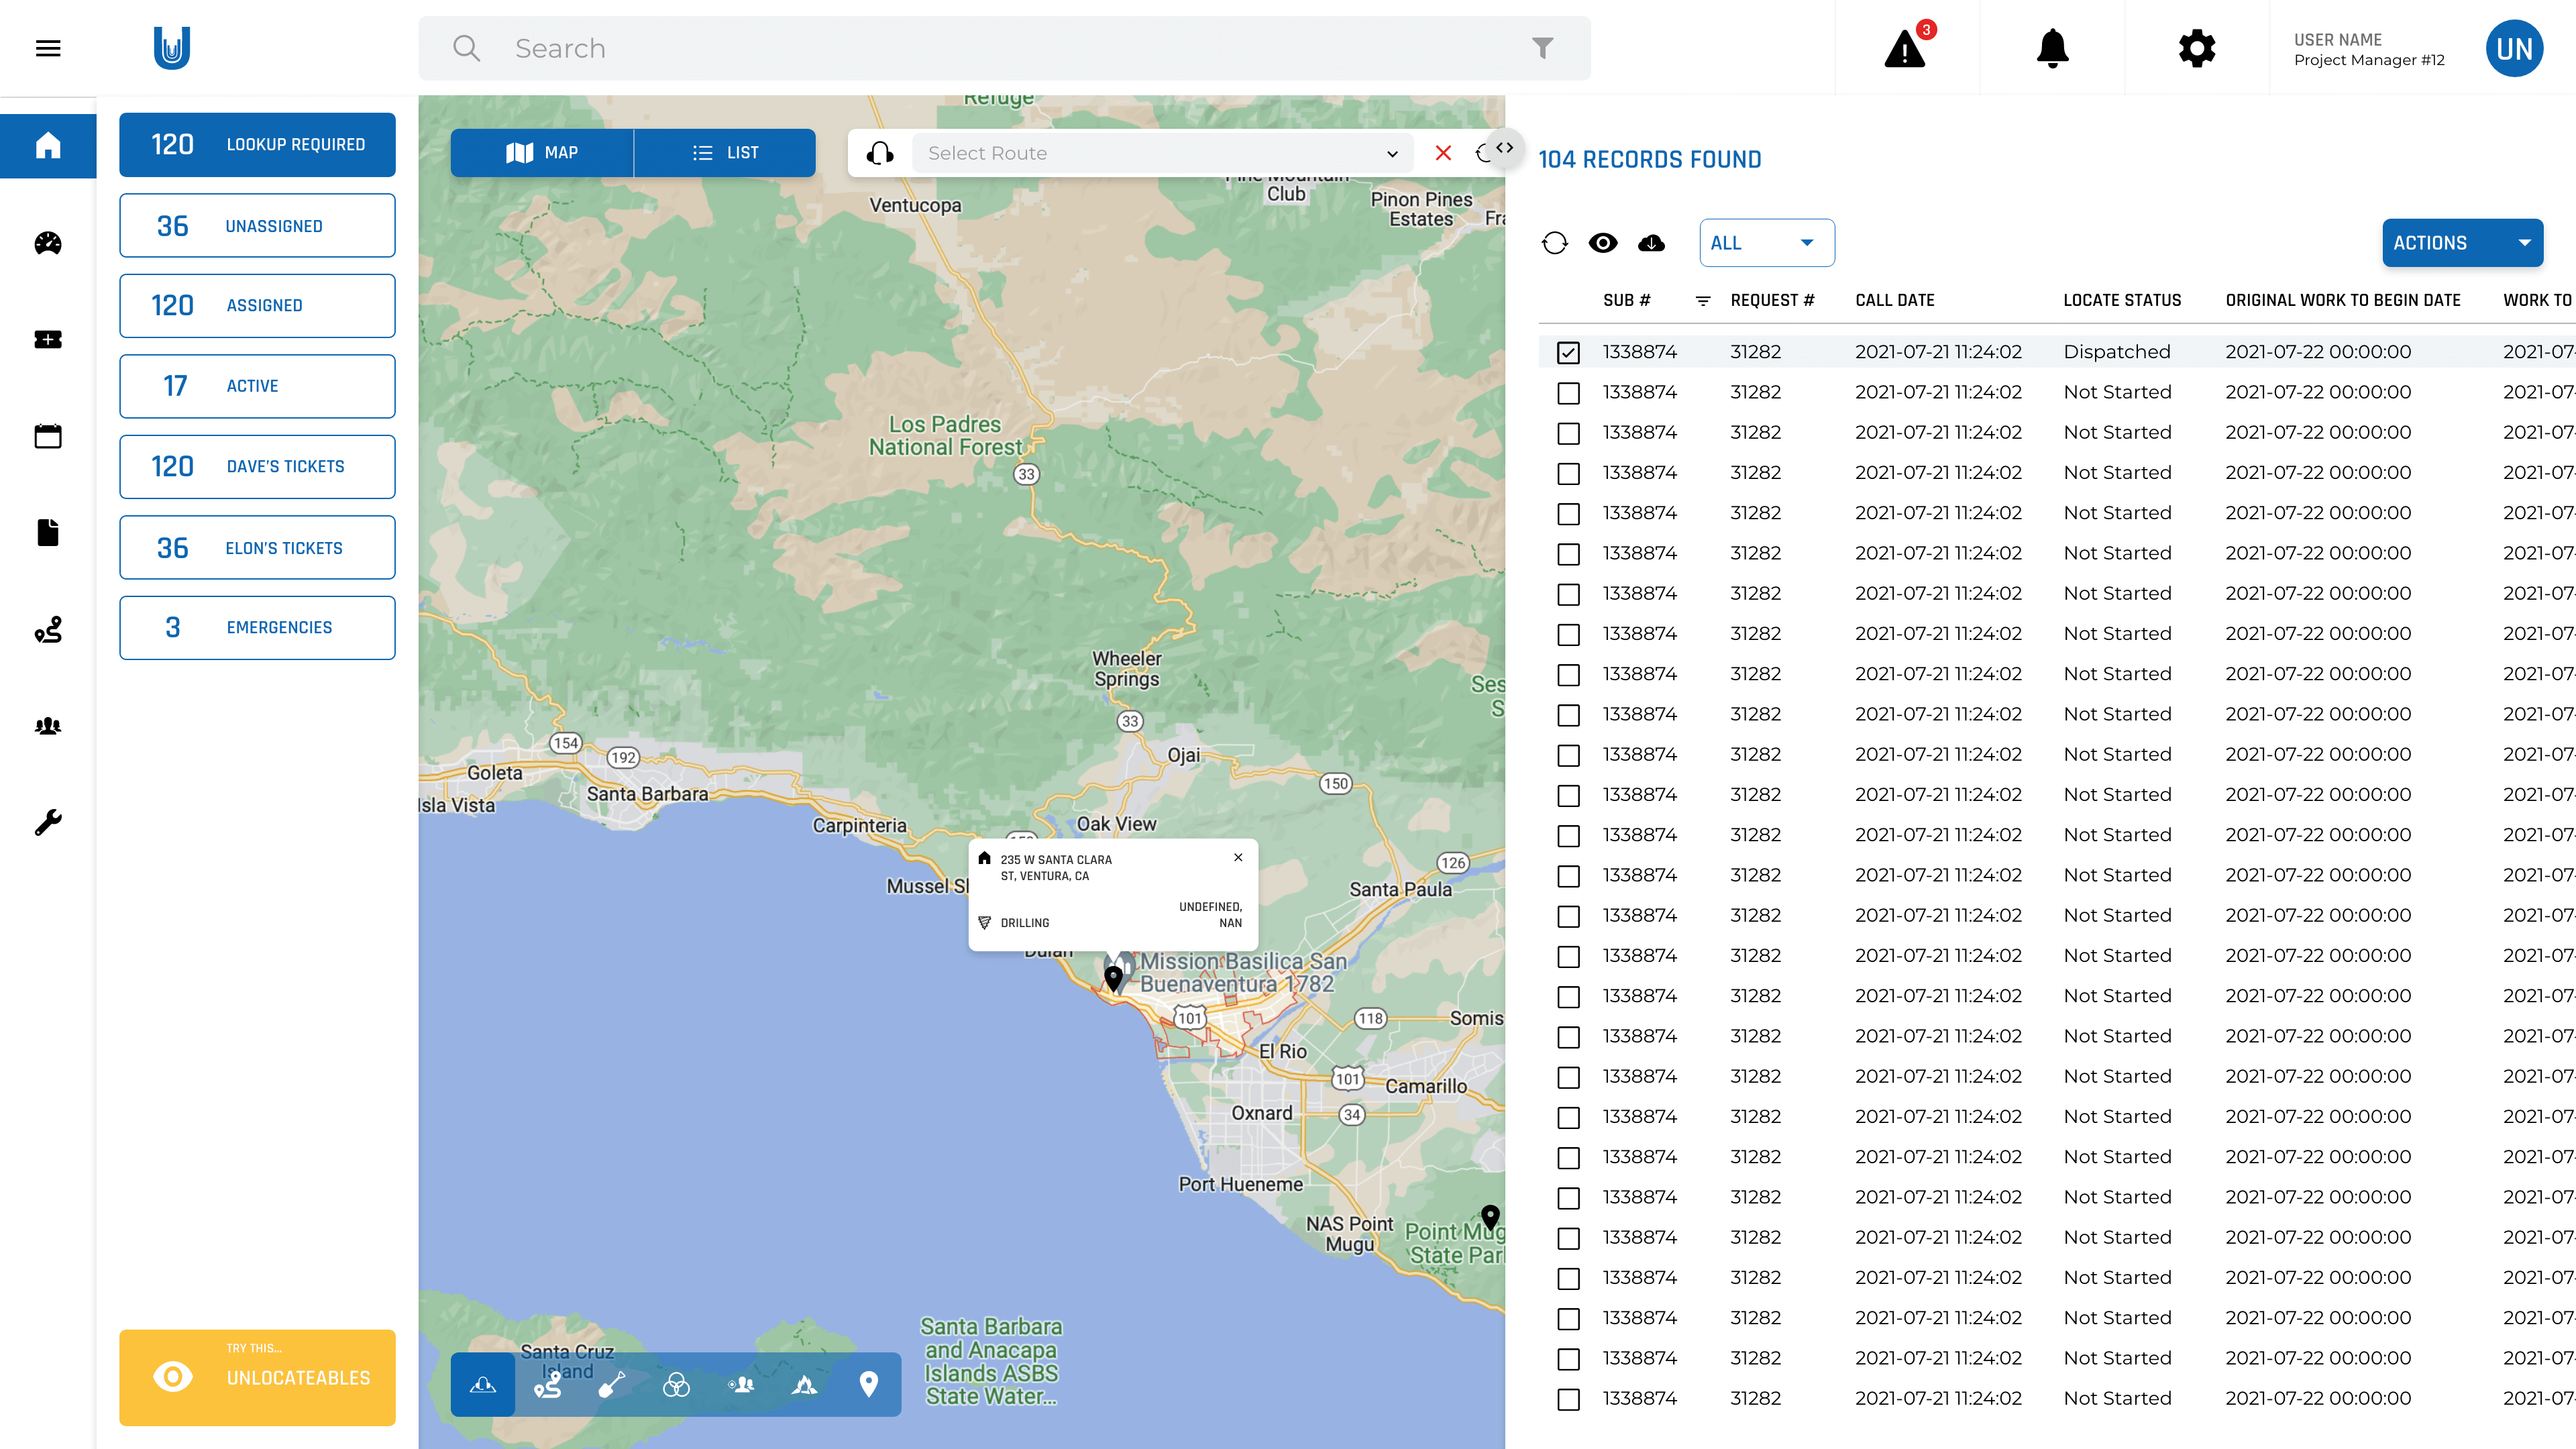This screenshot has width=2576, height=1449.
Task: Refresh the records list
Action: point(1555,243)
